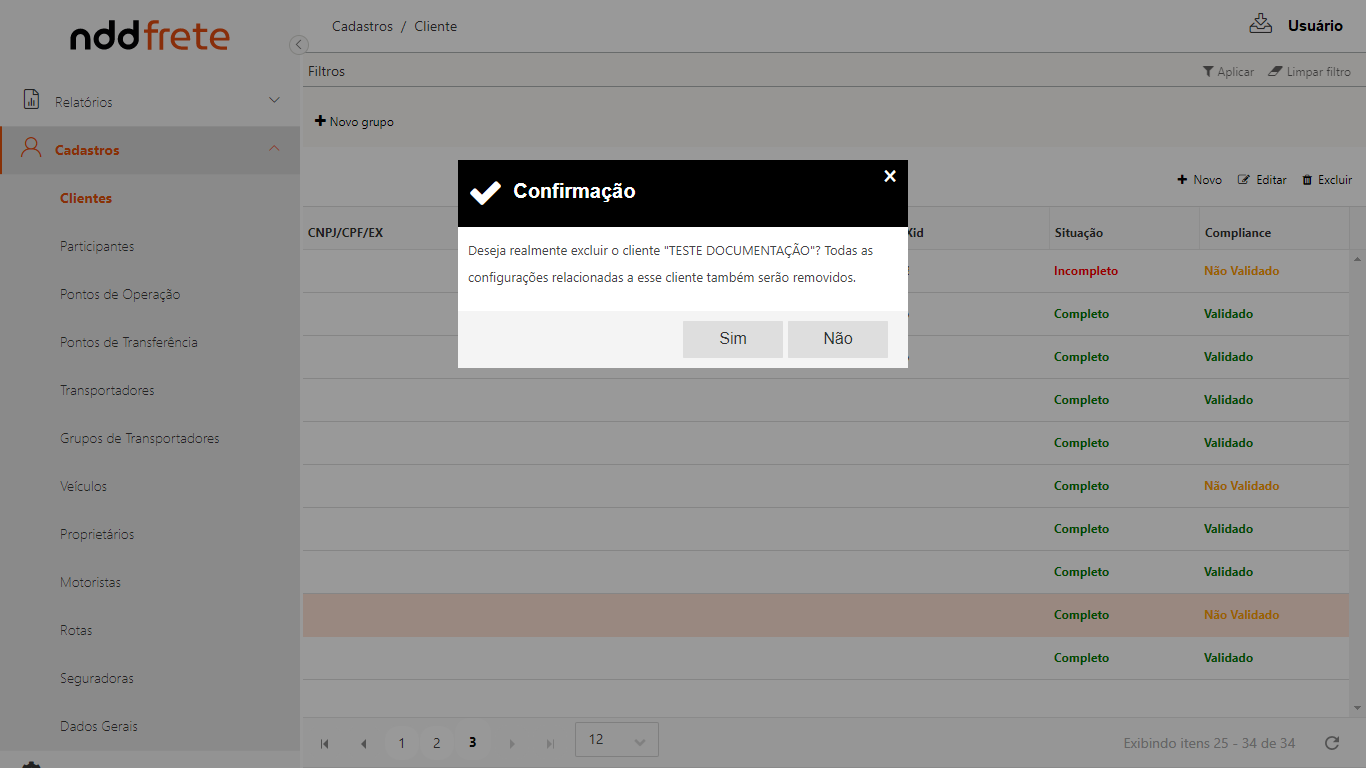The image size is (1366, 768).
Task: Click Novo grupo in the filters
Action: (354, 122)
